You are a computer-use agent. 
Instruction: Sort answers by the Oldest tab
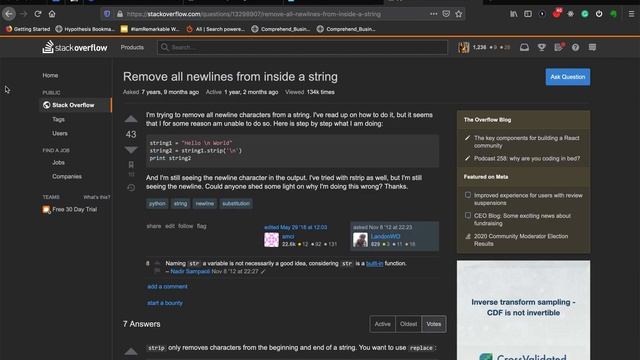pyautogui.click(x=409, y=324)
